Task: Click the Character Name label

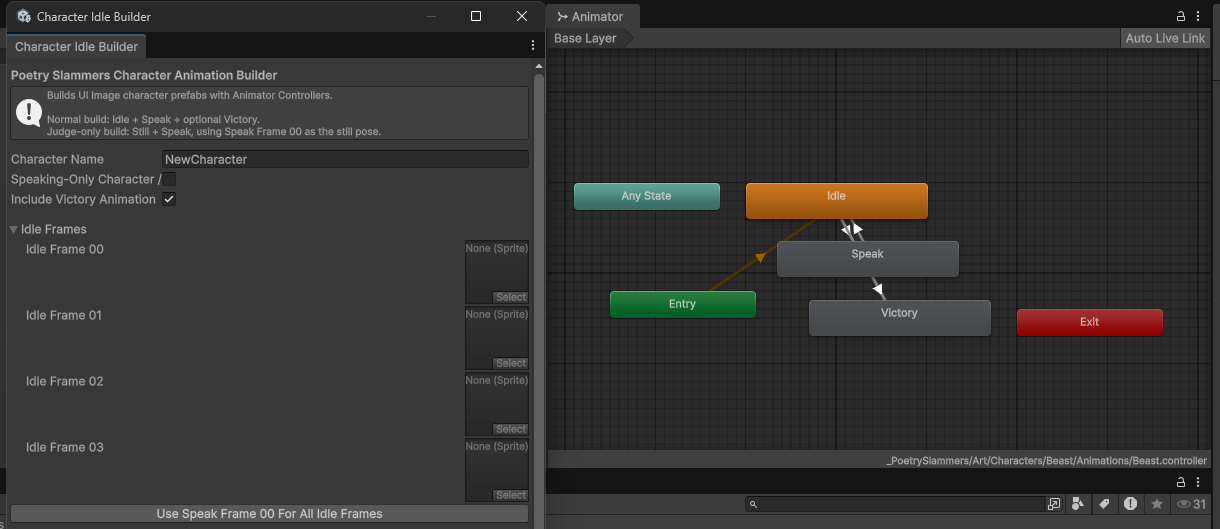Action: 57,159
